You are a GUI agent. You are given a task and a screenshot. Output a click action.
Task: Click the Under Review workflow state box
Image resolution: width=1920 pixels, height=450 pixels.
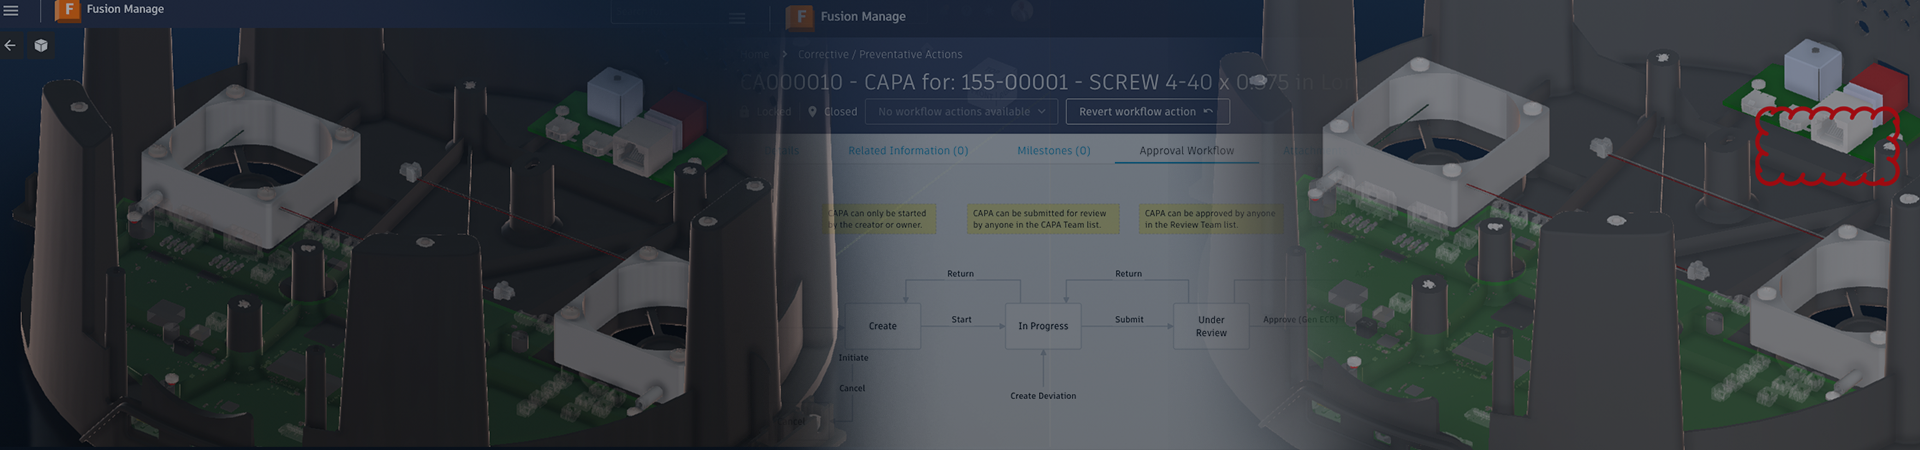click(x=1211, y=326)
